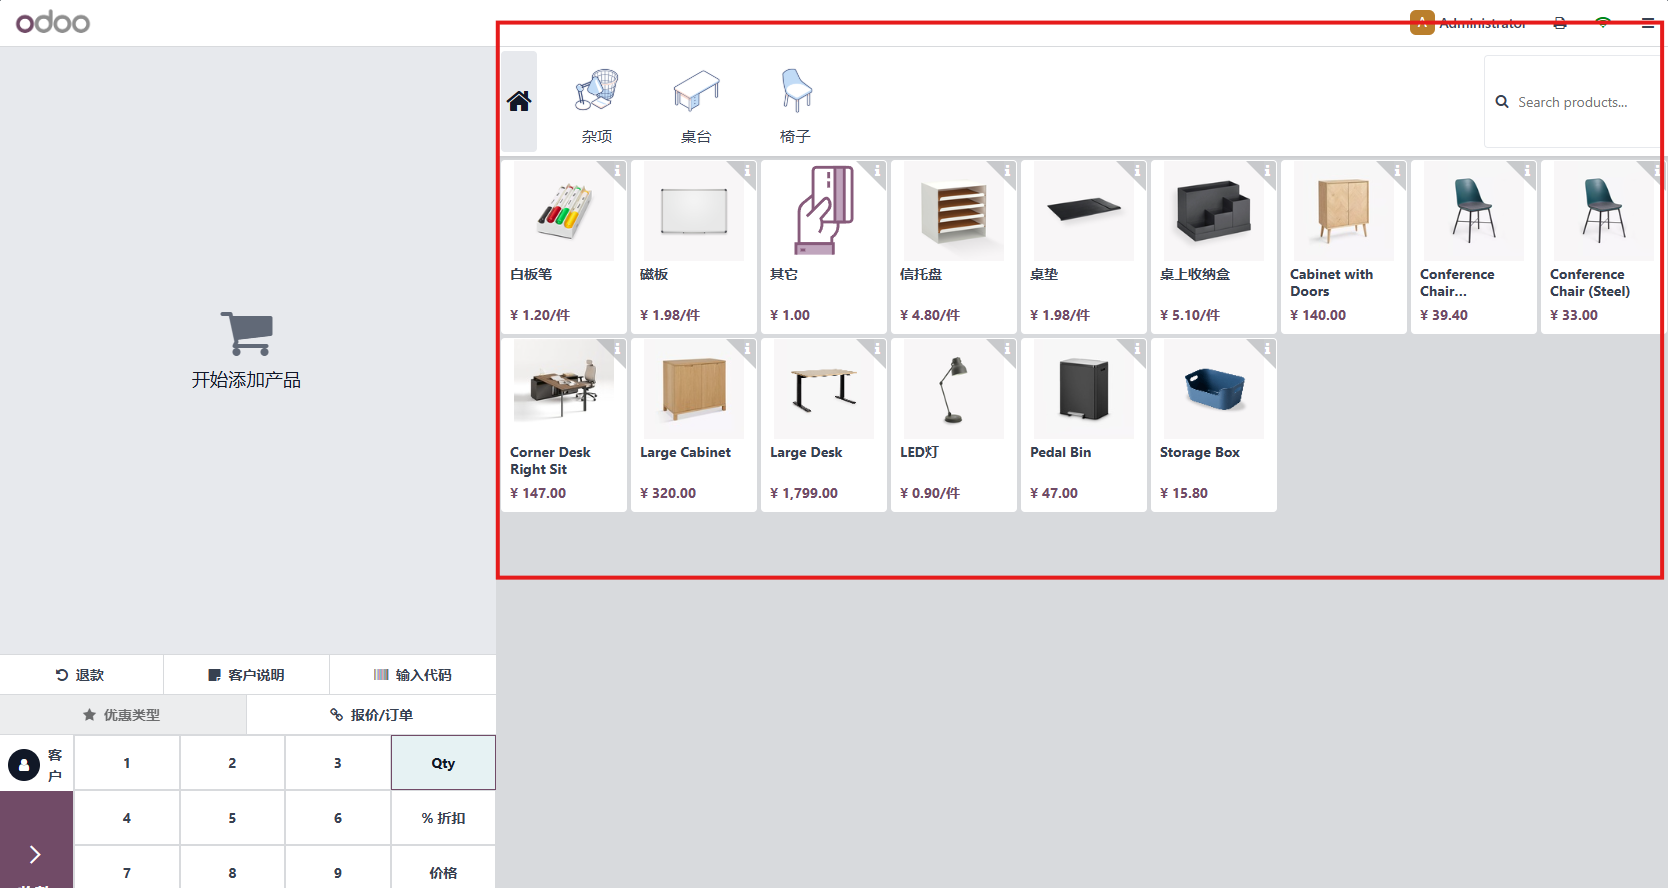Click the 输入代码 enter code button
Image resolution: width=1668 pixels, height=888 pixels.
pyautogui.click(x=413, y=675)
